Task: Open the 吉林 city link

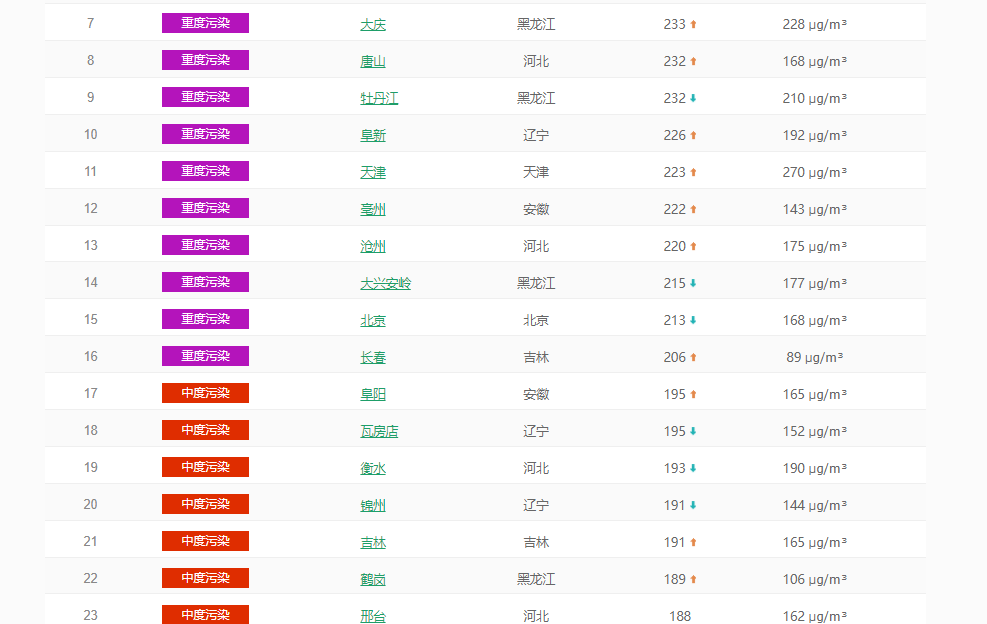Action: coord(373,542)
